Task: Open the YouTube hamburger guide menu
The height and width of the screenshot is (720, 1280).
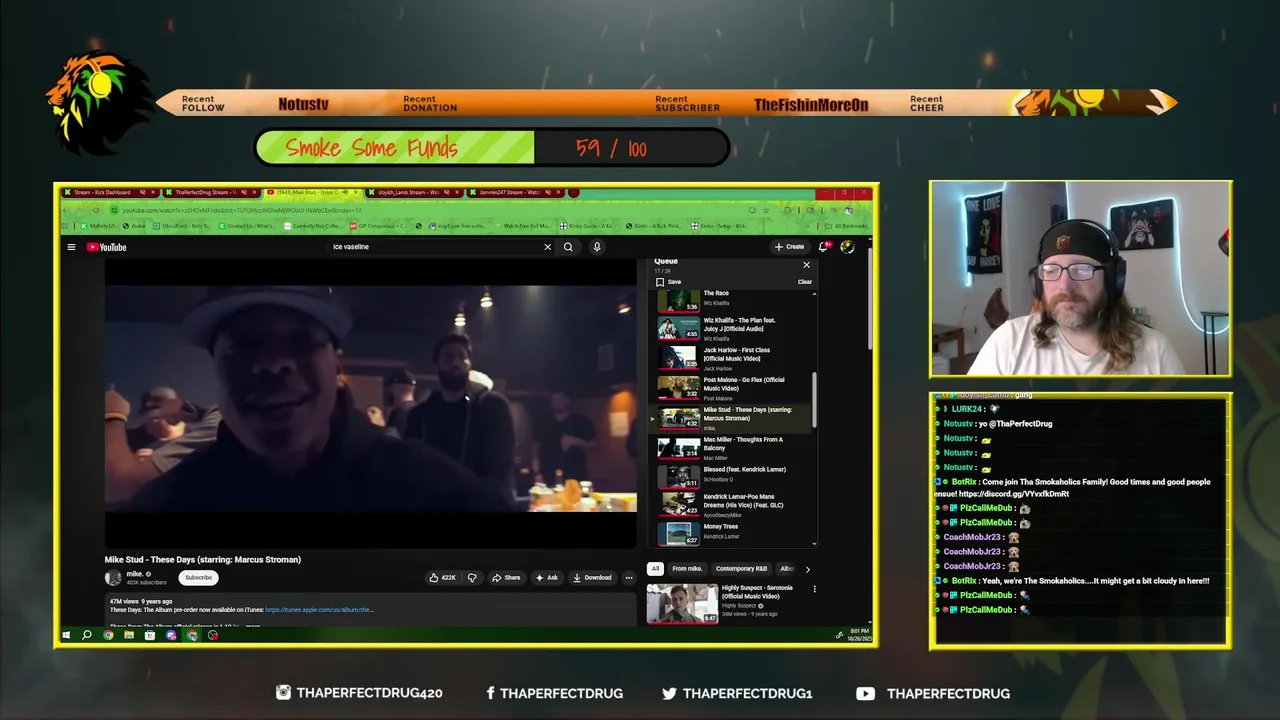Action: pos(71,247)
